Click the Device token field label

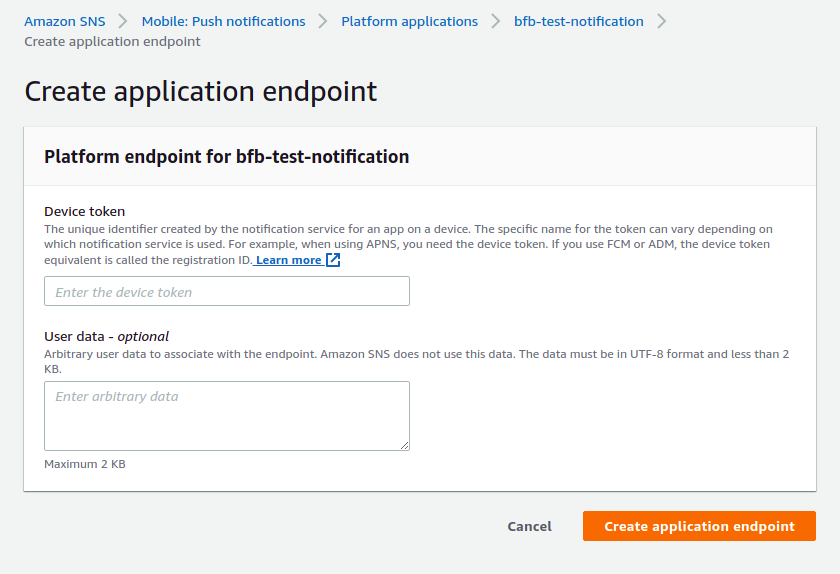[x=85, y=211]
